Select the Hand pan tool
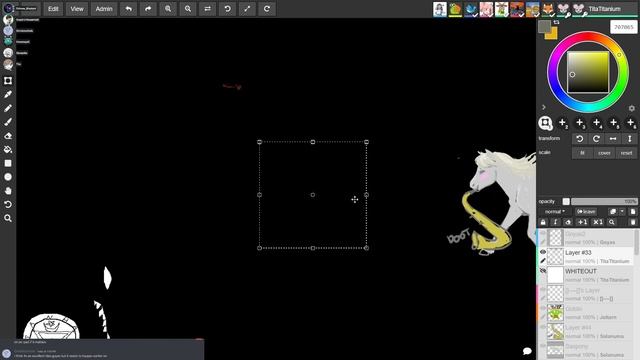640x360 pixels. (x=8, y=191)
